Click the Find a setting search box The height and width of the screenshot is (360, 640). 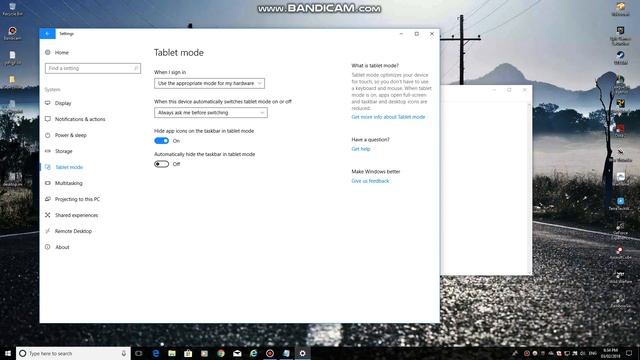click(x=93, y=68)
